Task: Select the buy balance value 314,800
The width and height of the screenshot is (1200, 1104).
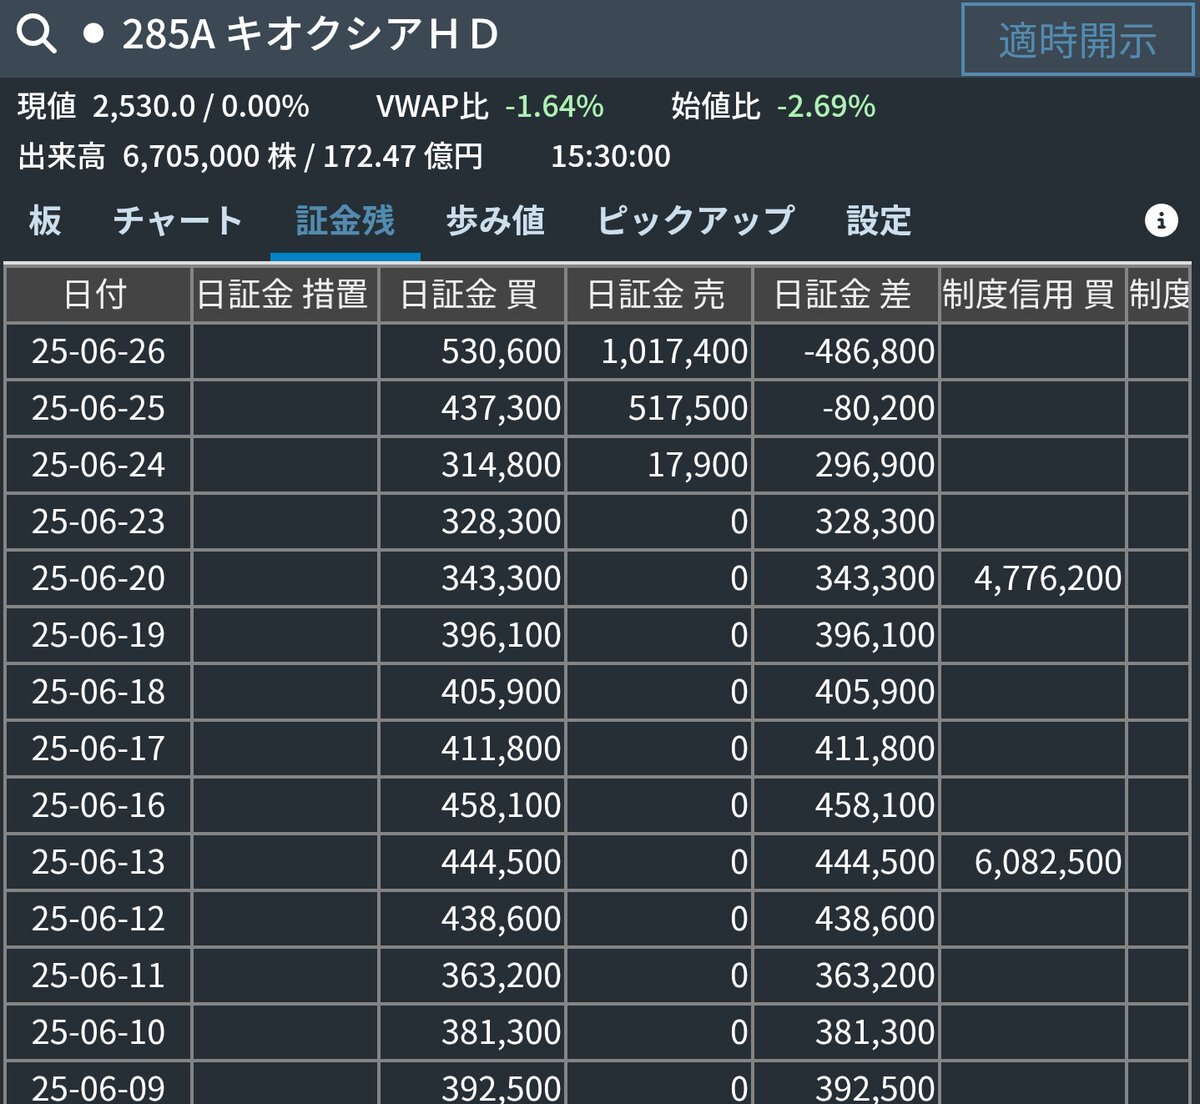Action: tap(501, 465)
